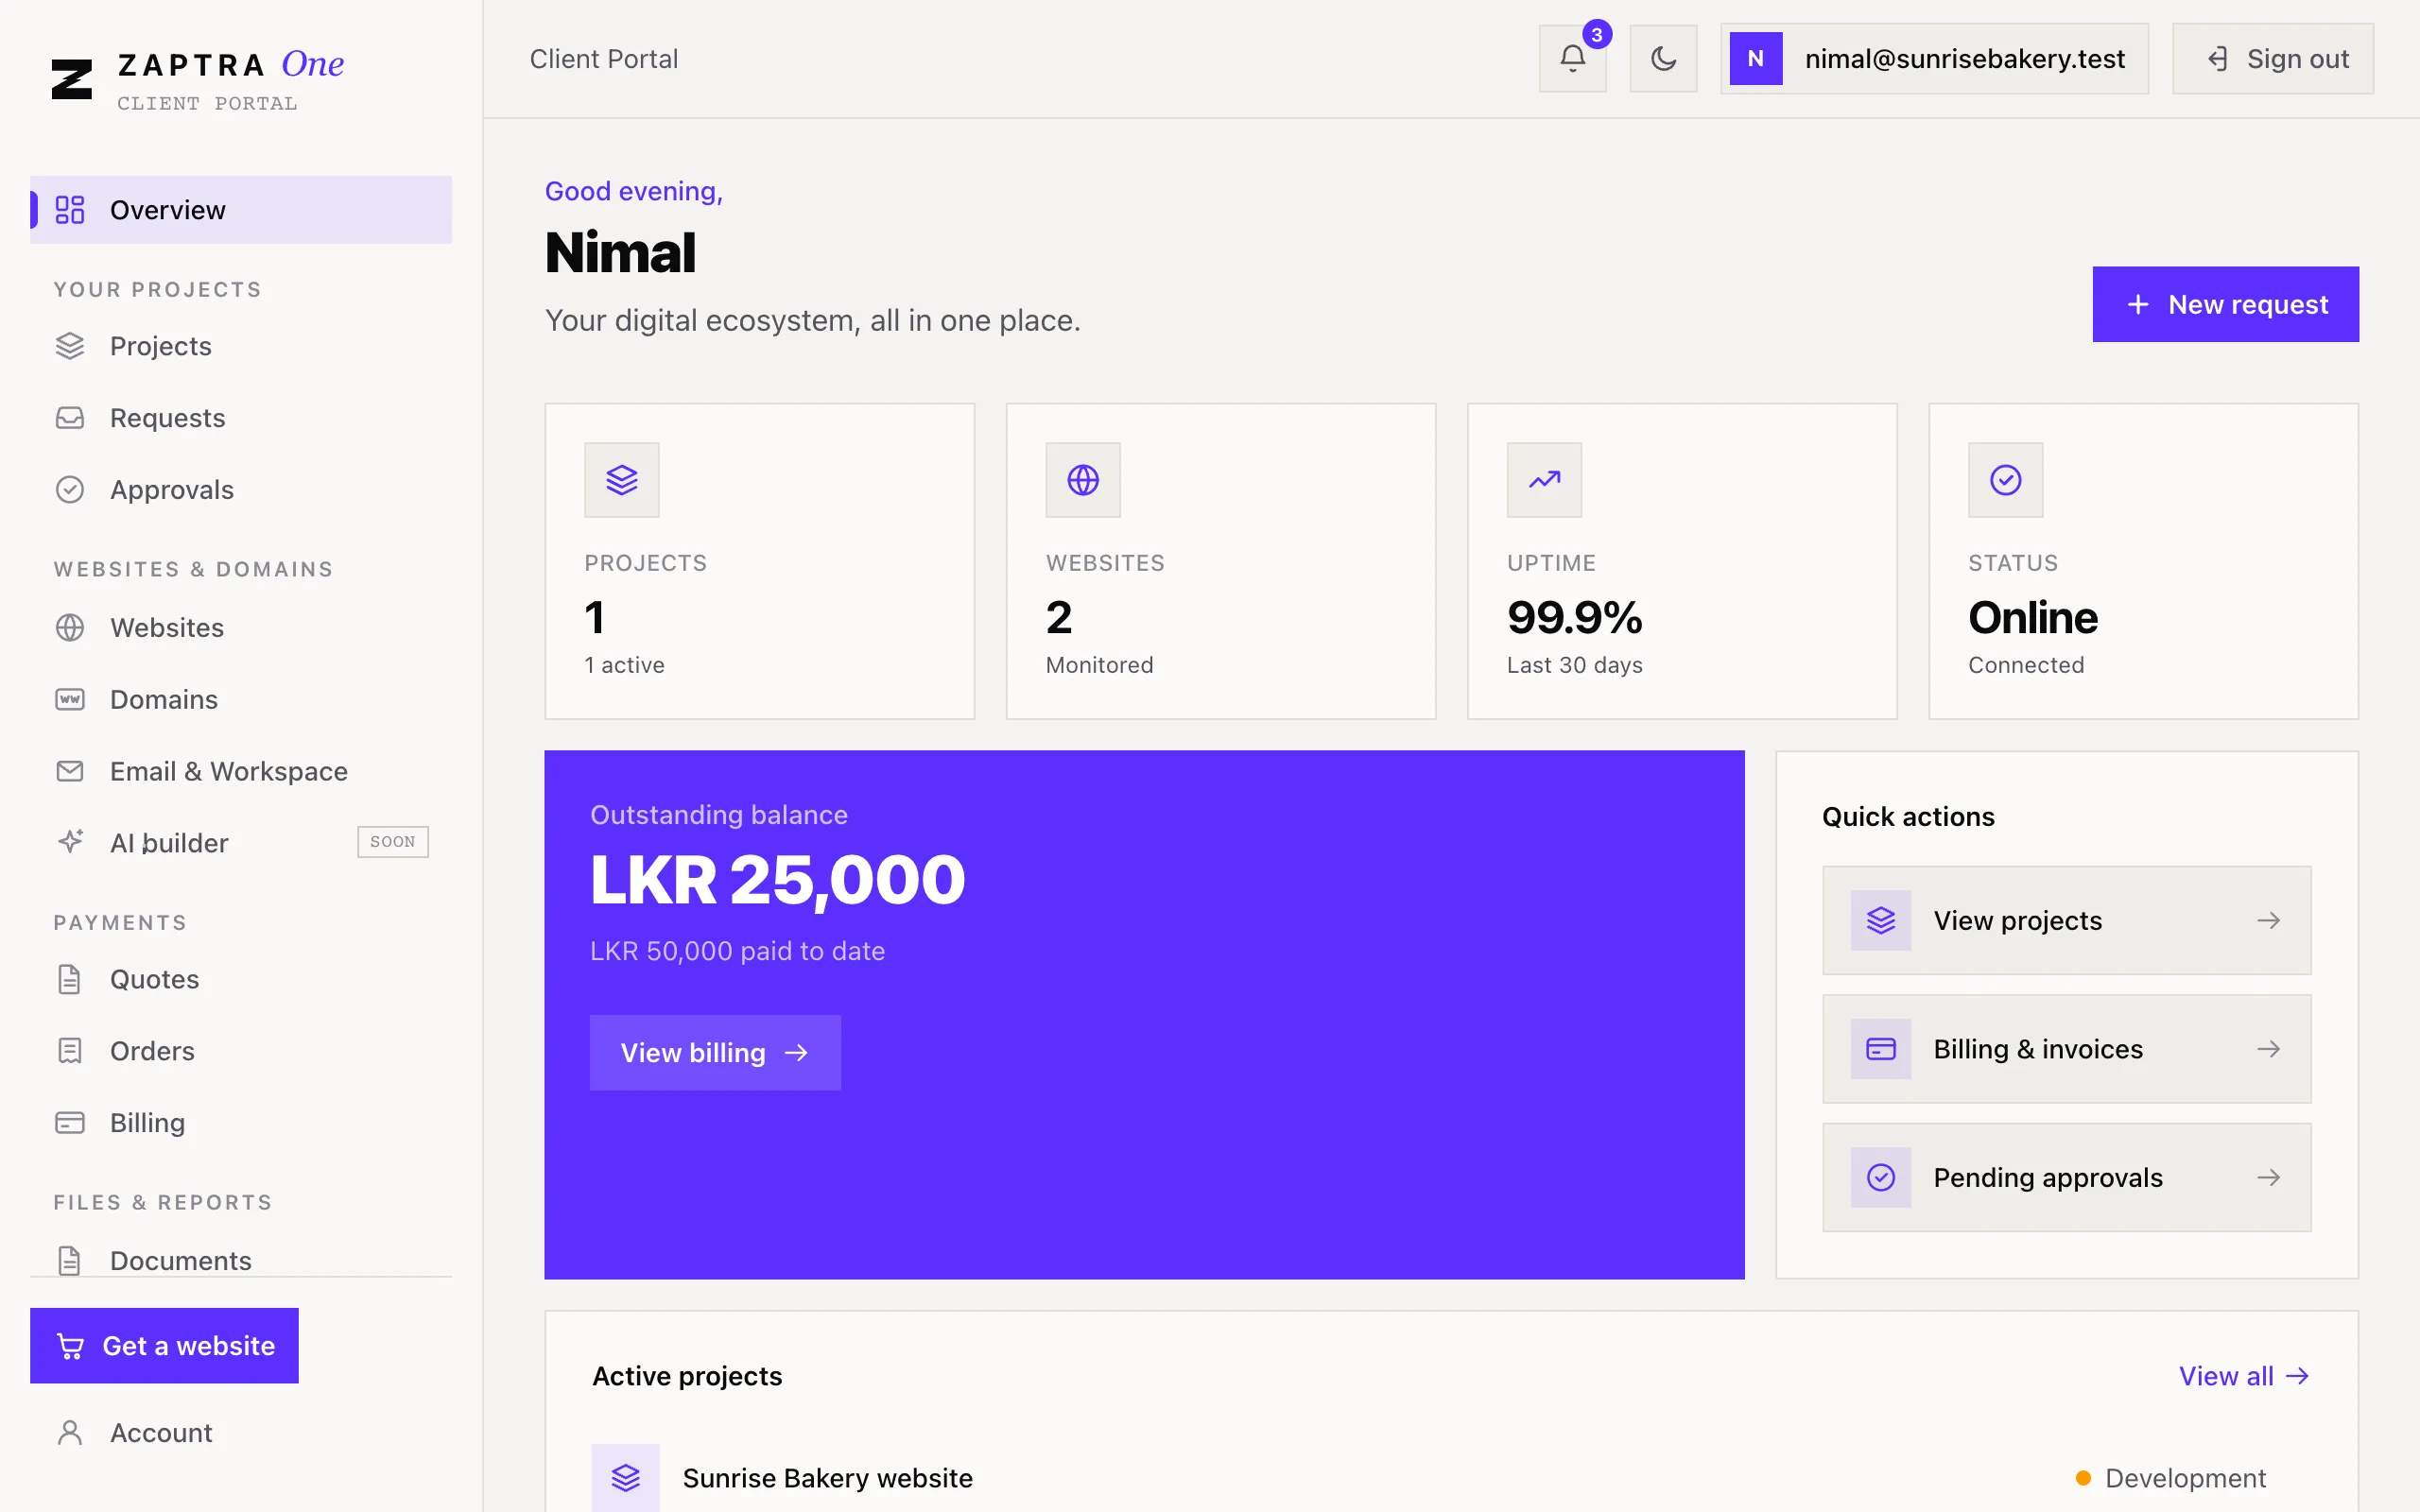Click the layers icon in the Projects card
The width and height of the screenshot is (2420, 1512).
622,480
